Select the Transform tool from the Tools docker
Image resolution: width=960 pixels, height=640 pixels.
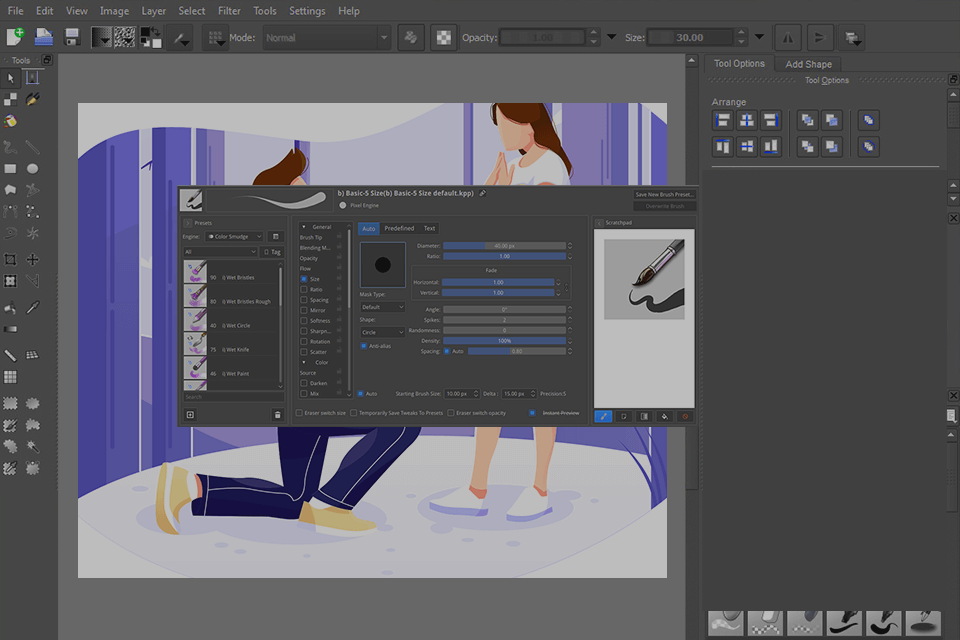pyautogui.click(x=9, y=281)
